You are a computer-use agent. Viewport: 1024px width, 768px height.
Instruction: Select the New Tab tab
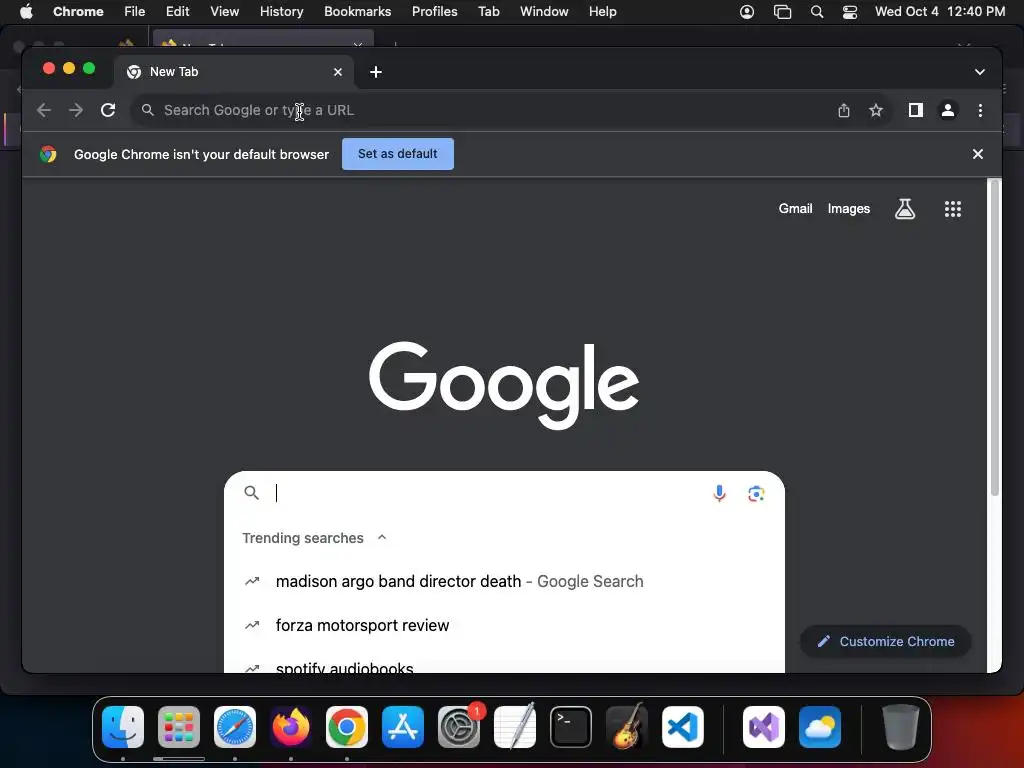[x=234, y=72]
